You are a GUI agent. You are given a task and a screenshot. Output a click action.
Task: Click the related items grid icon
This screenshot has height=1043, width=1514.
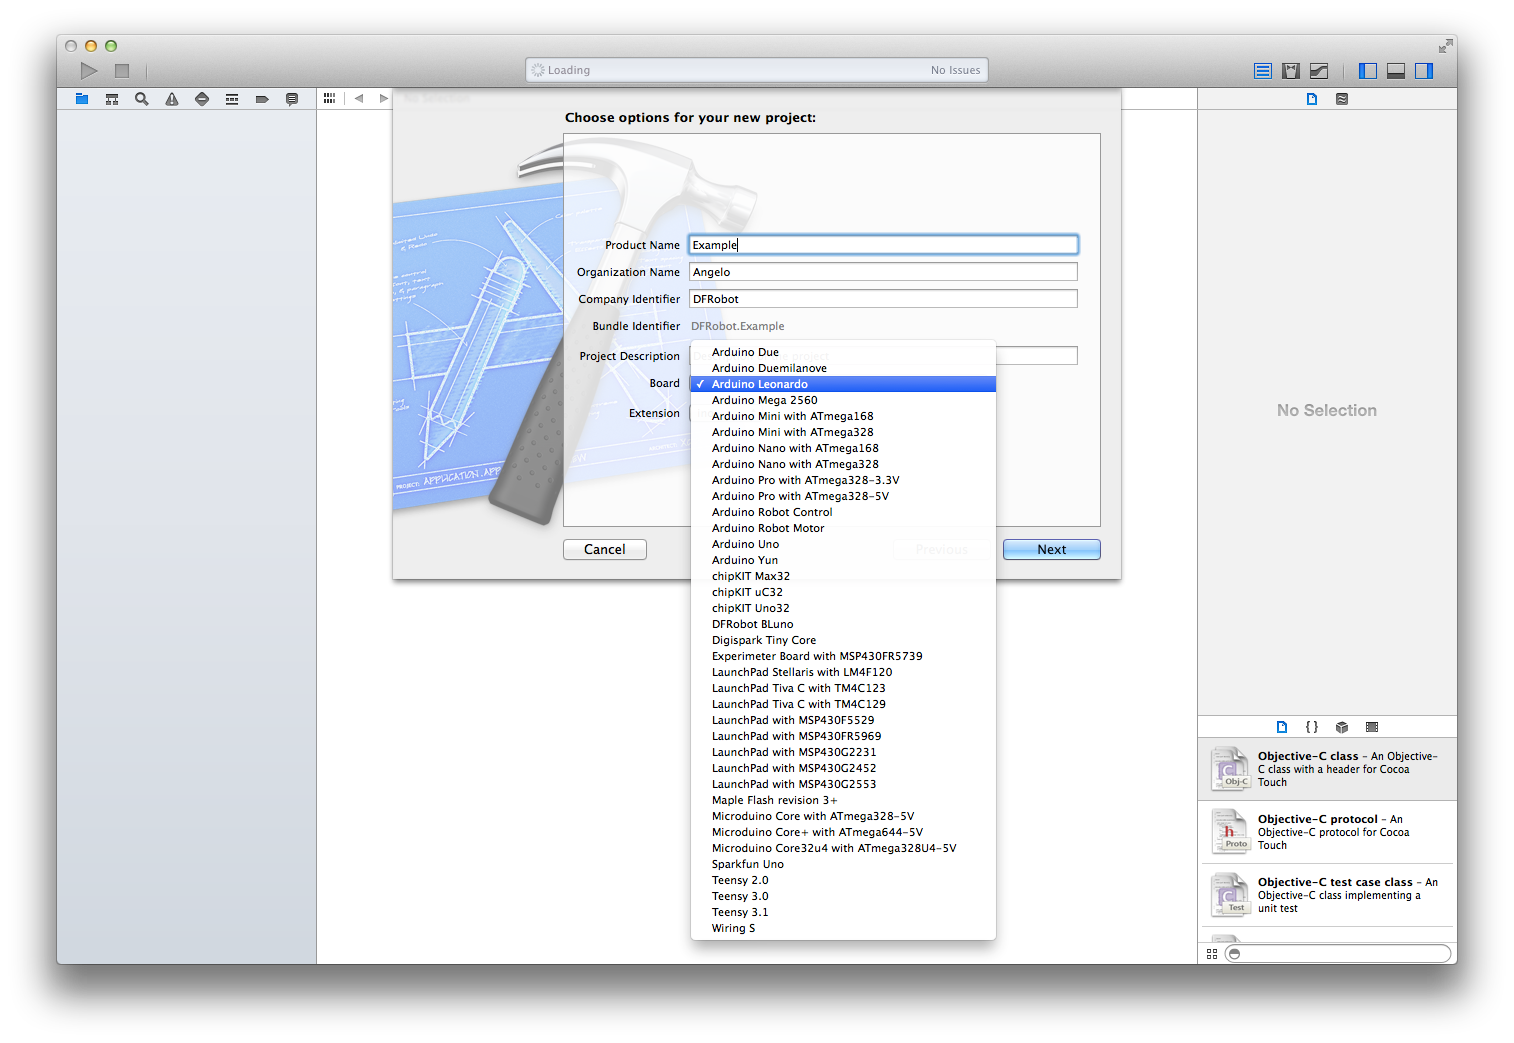click(x=329, y=98)
